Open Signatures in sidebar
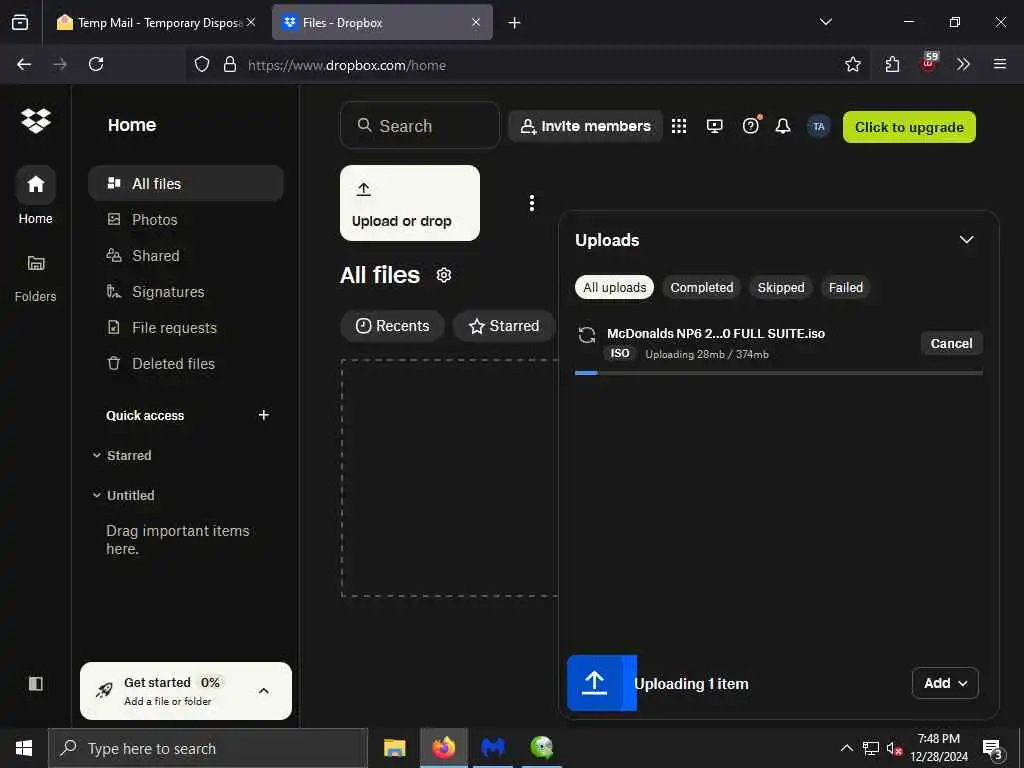Screen dimensions: 1024x768 [186, 291]
